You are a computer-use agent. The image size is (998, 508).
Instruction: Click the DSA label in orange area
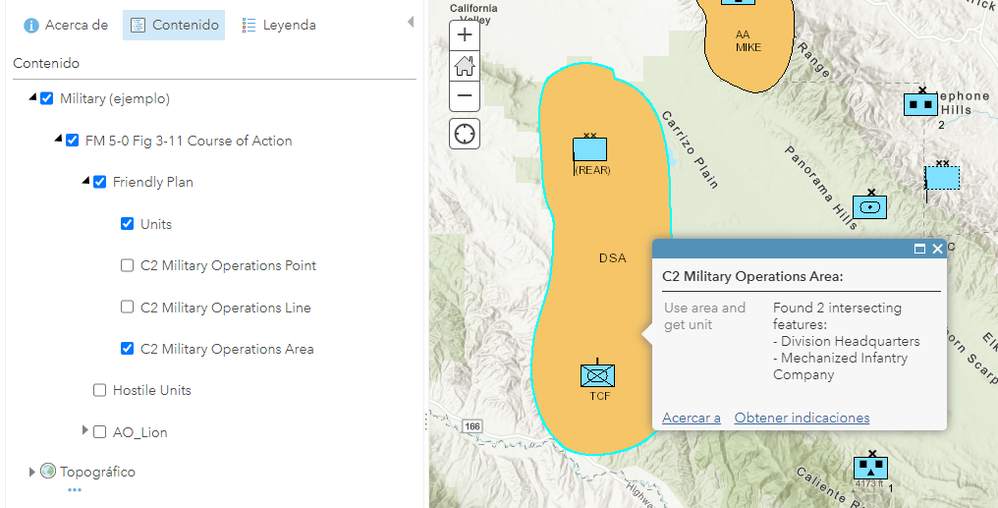click(x=612, y=258)
